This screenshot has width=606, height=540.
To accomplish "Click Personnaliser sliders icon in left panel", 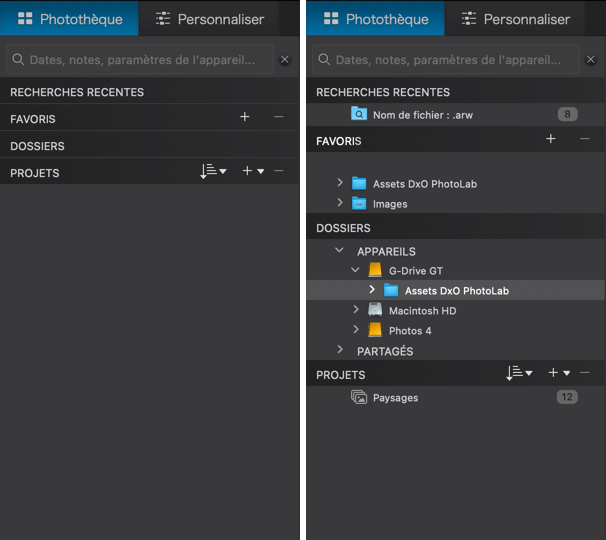I will [163, 18].
